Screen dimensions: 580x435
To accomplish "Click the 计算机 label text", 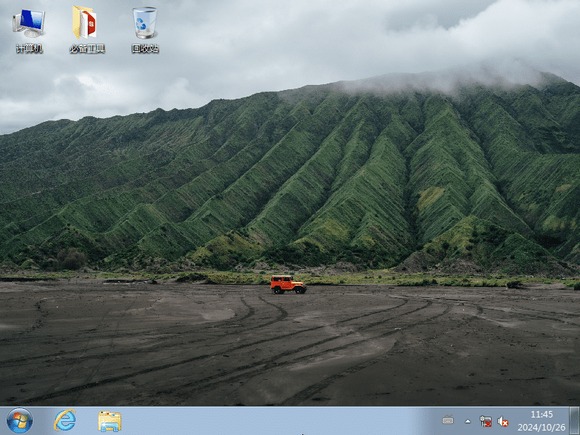I will click(x=30, y=48).
